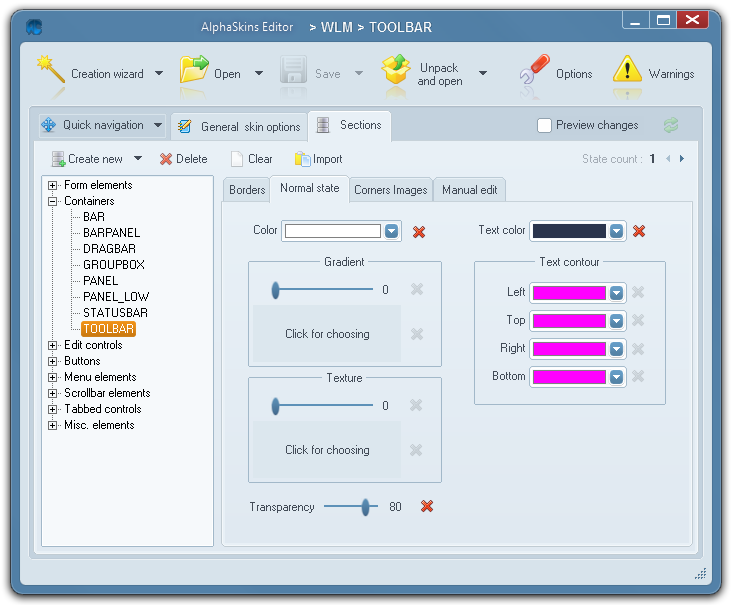The image size is (731, 605).
Task: Click Gradient's Click for choosing area
Action: (327, 334)
